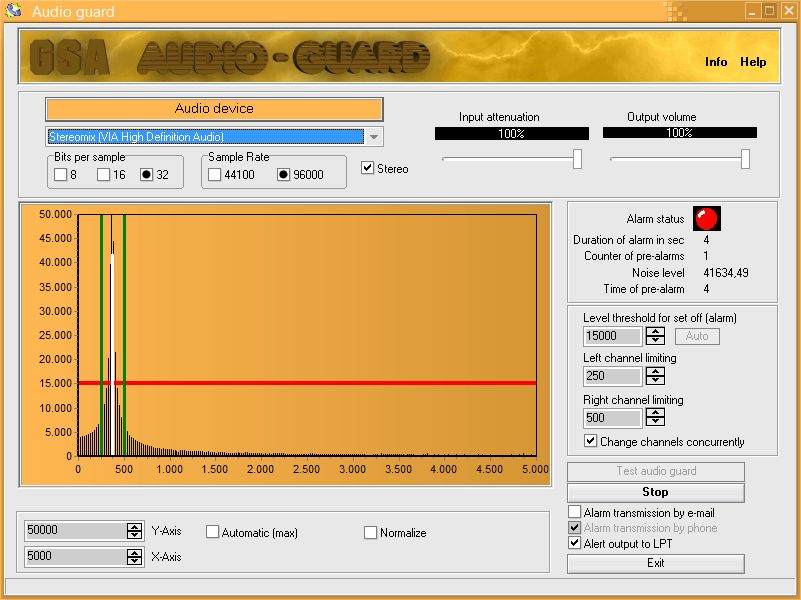Click the Output volume 100% readout
Screen dimensions: 801x600
(679, 133)
